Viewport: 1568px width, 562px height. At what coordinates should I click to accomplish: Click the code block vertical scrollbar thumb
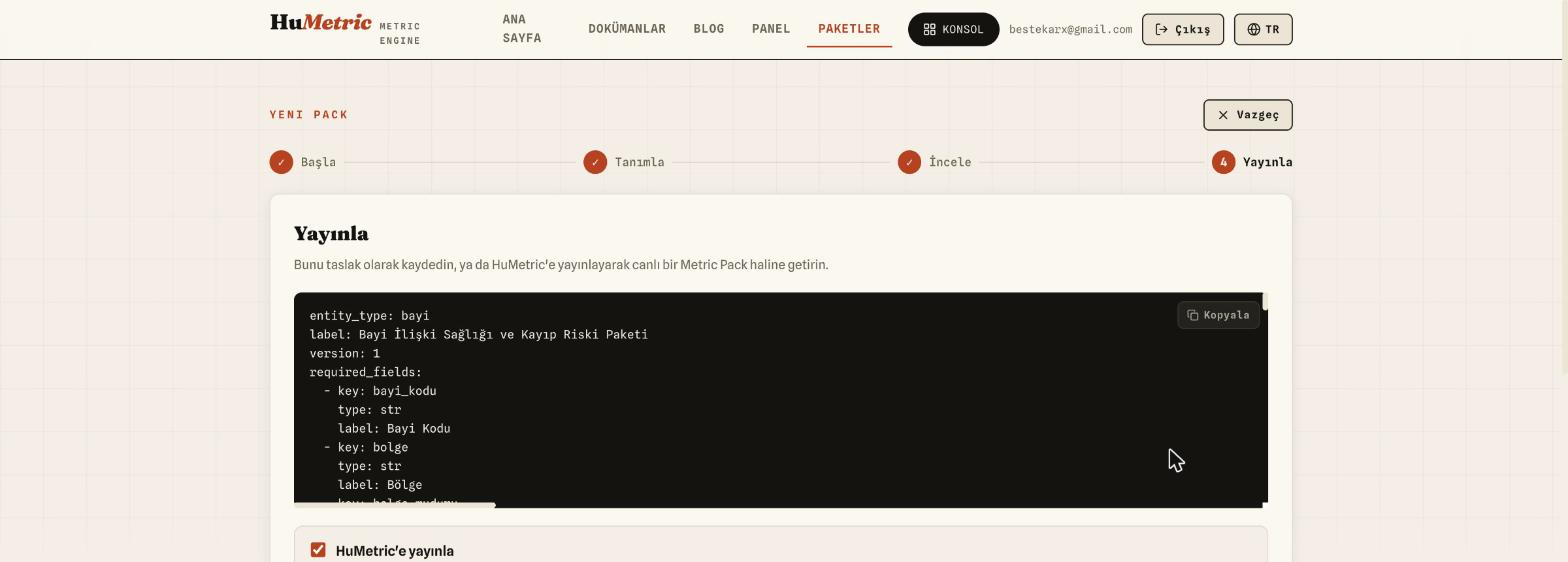[x=1265, y=301]
